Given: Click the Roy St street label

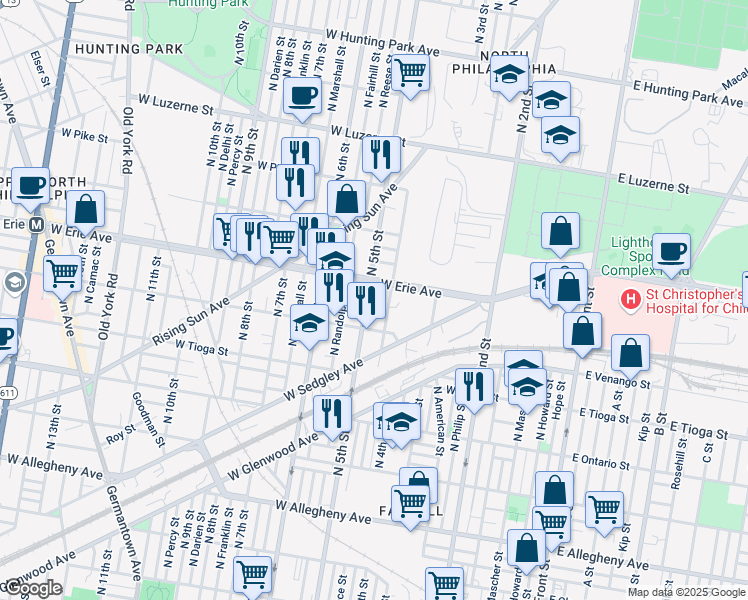Looking at the screenshot, I should [x=120, y=434].
